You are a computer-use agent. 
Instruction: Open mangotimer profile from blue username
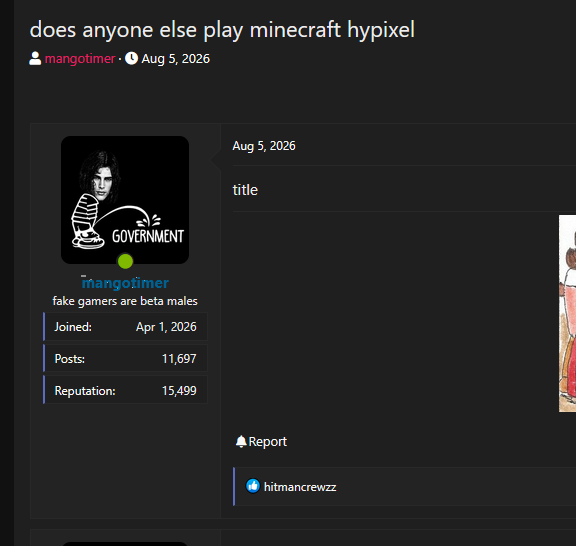[125, 283]
